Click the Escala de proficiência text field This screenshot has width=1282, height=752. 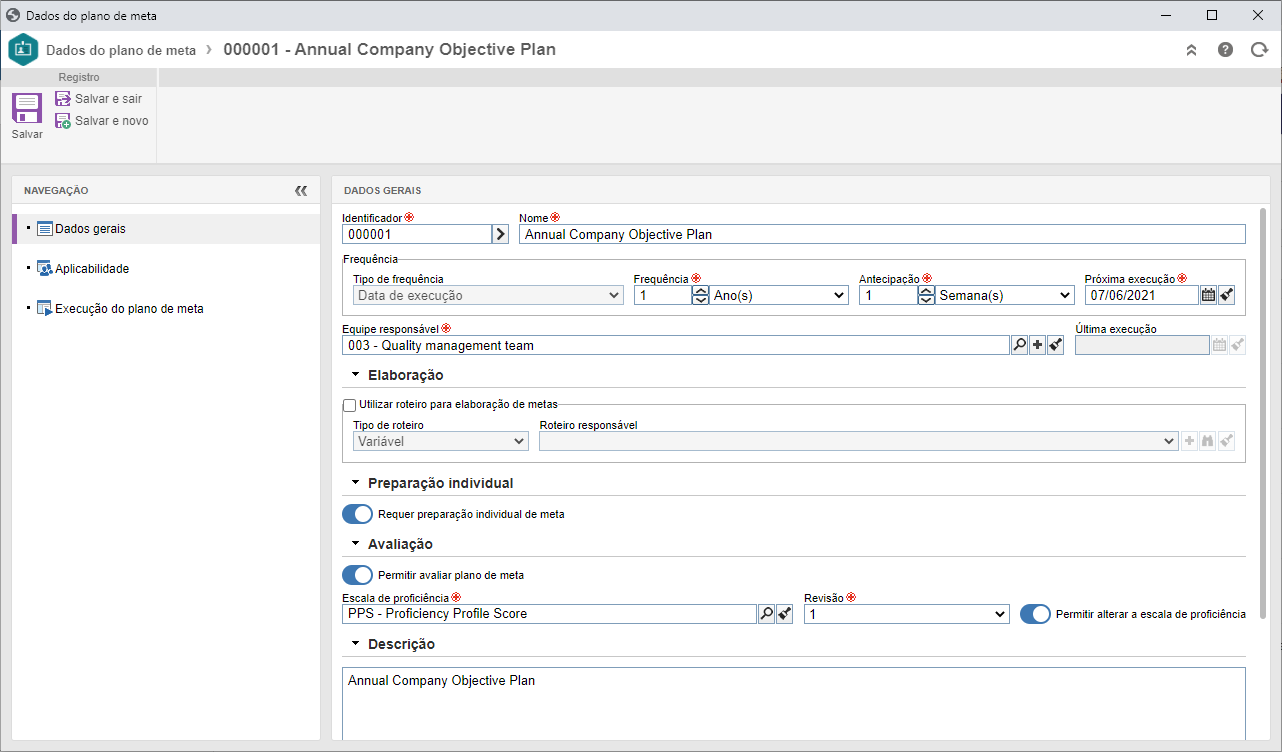[549, 614]
